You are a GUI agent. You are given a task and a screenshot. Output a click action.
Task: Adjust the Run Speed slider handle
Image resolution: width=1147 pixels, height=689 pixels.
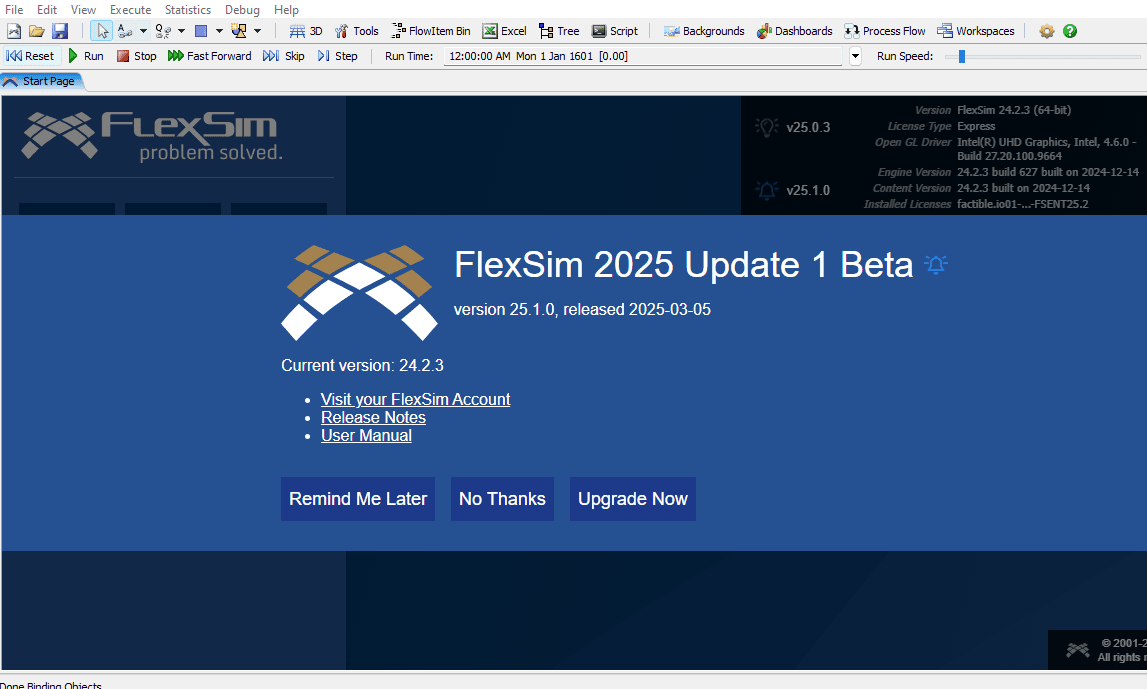pyautogui.click(x=962, y=56)
